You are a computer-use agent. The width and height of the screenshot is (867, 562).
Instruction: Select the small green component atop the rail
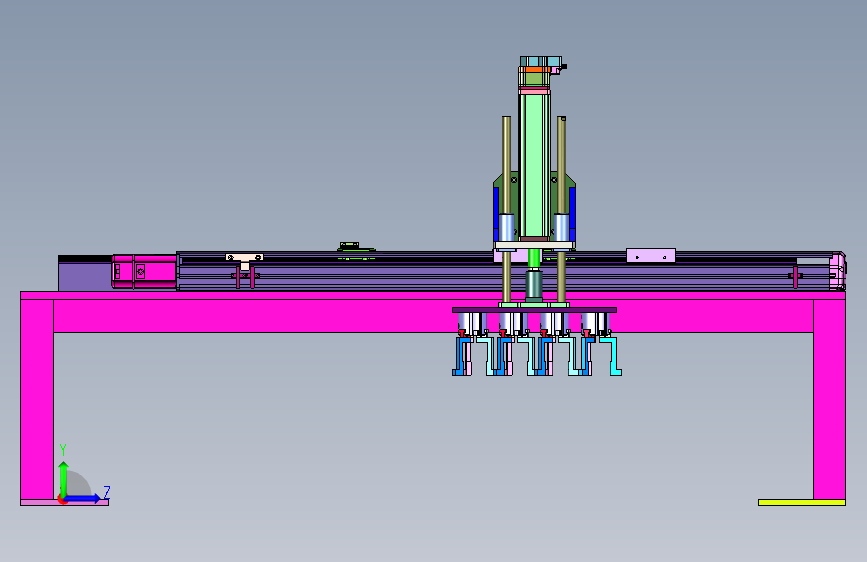coord(349,246)
